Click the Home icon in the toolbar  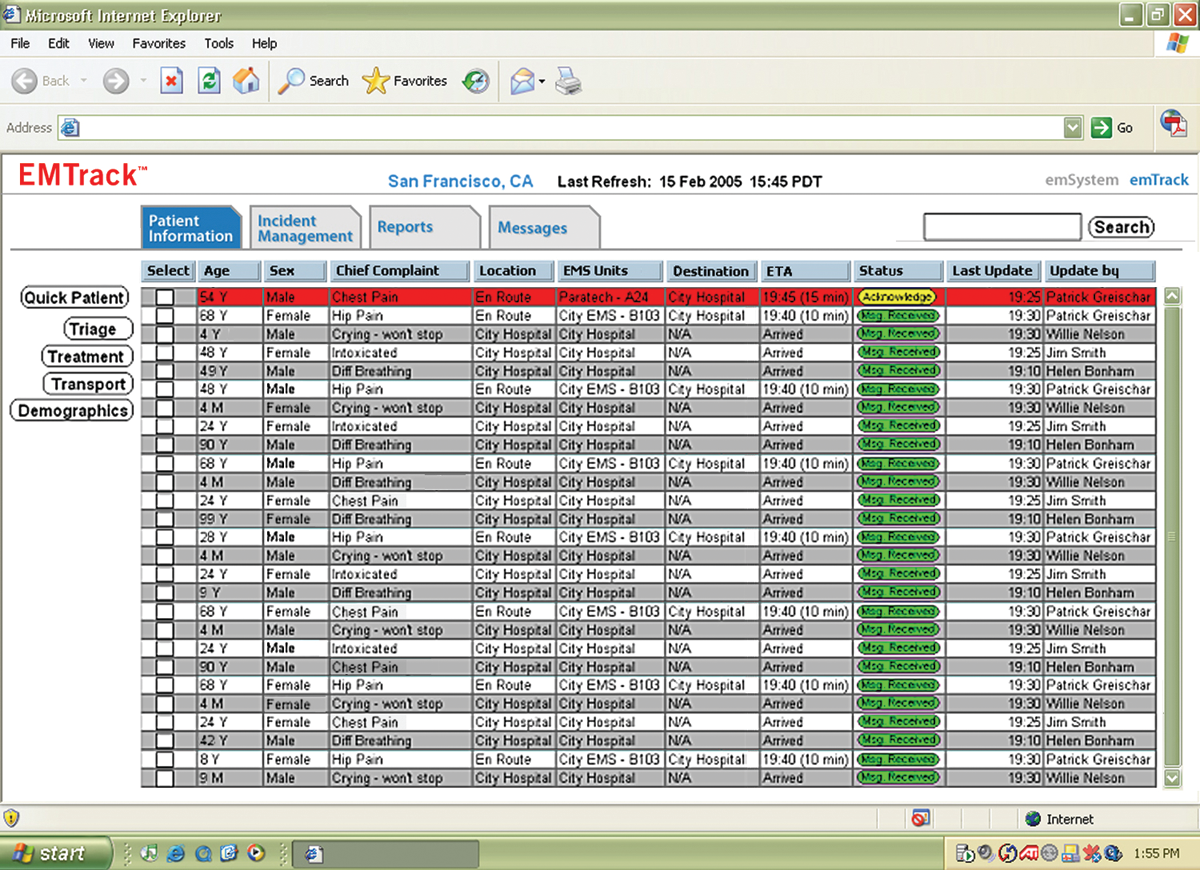point(245,82)
